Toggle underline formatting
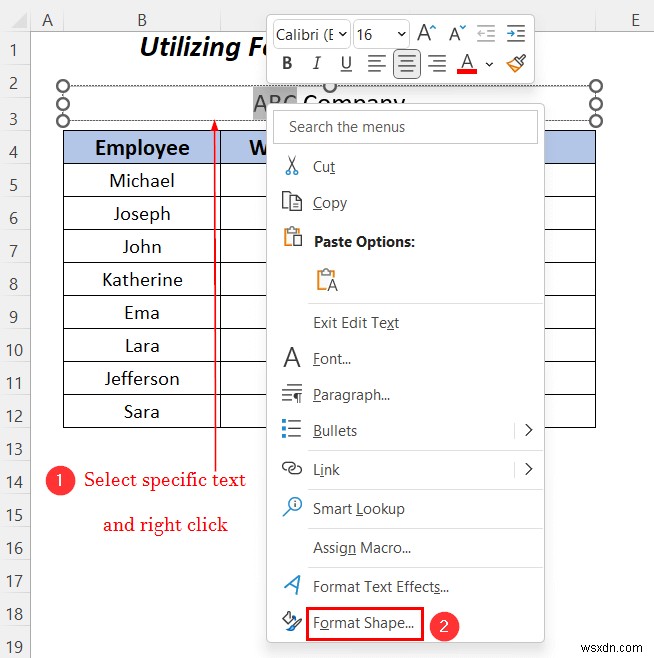Viewport: 654px width, 658px height. [x=346, y=63]
